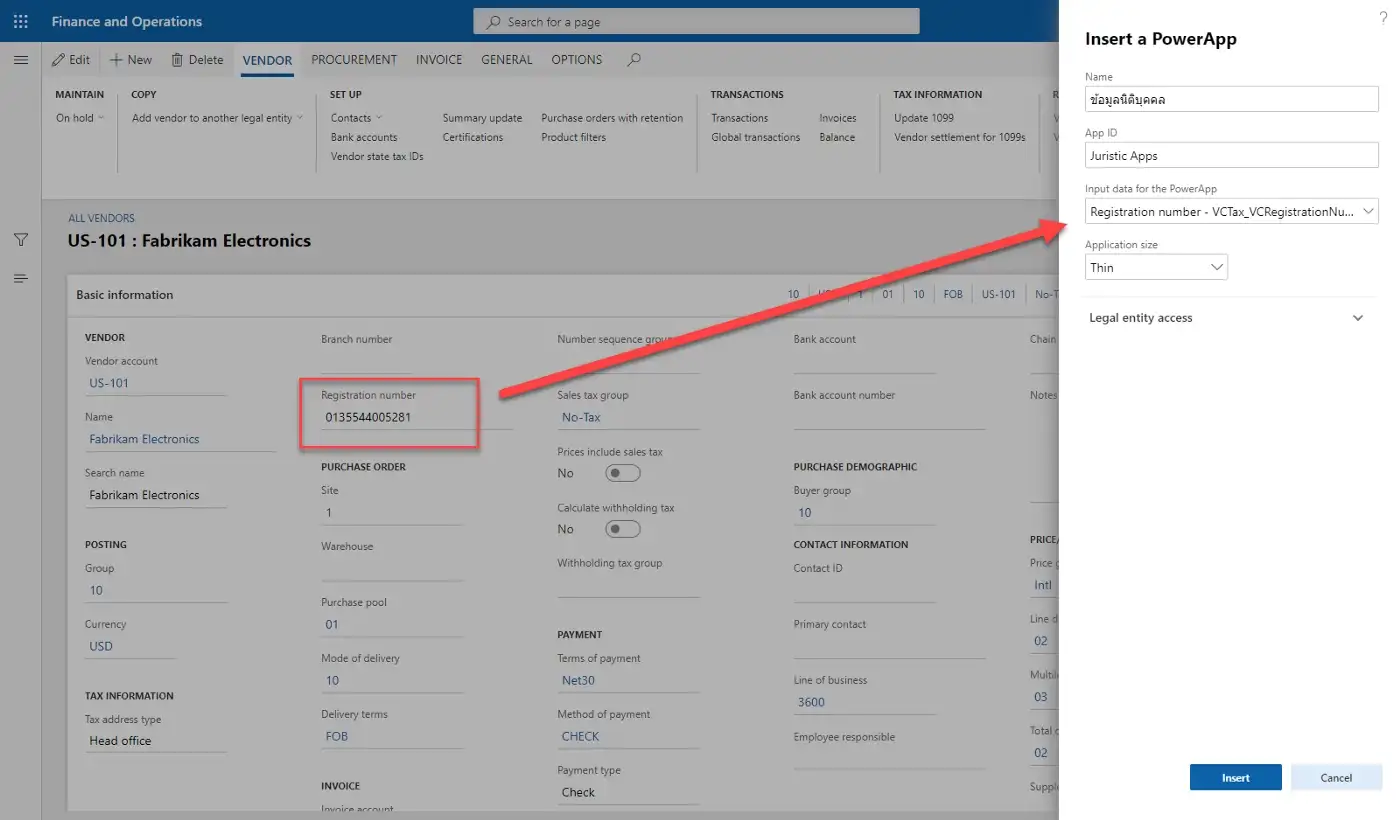1400x820 pixels.
Task: Click Purchase orders with retention
Action: 612,118
